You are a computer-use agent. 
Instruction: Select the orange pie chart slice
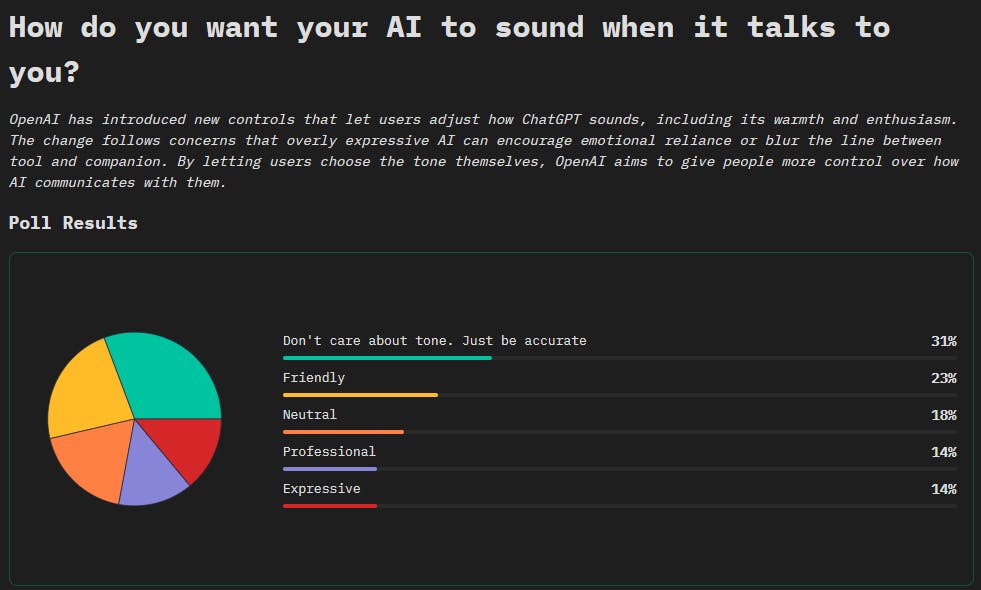pyautogui.click(x=92, y=455)
